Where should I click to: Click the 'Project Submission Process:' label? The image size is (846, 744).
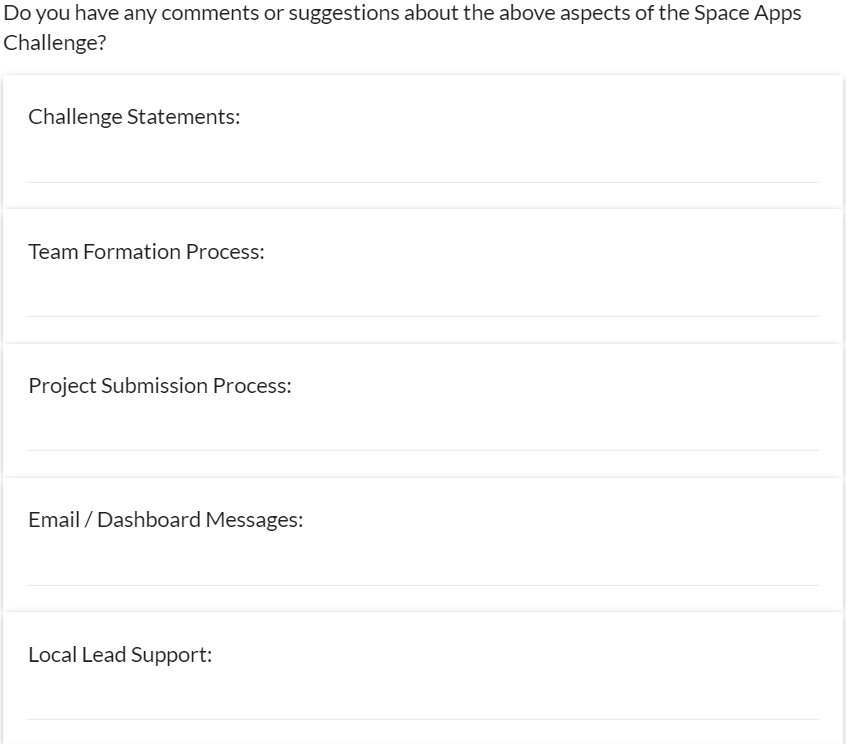point(160,386)
